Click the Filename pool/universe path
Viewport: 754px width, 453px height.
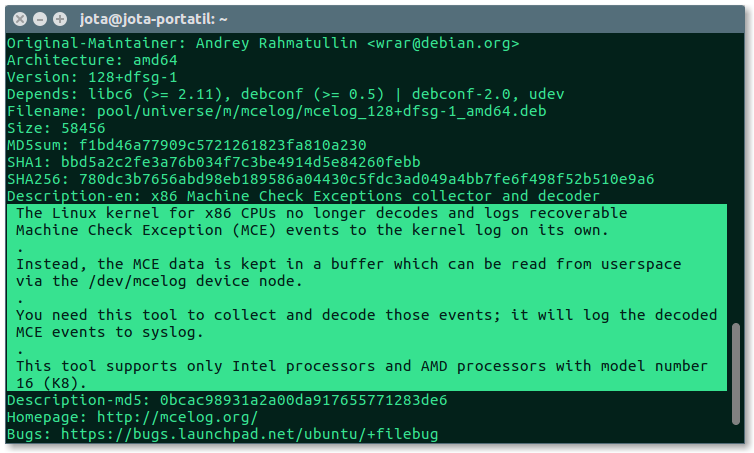[322, 111]
